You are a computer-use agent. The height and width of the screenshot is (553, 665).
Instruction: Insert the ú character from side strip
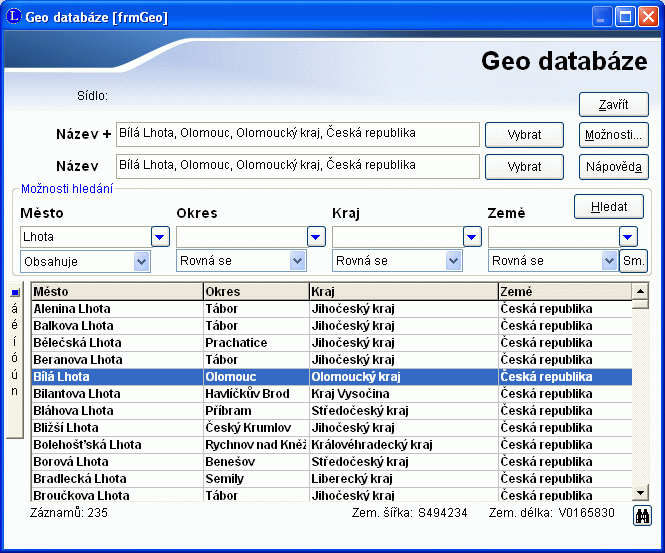pos(15,374)
